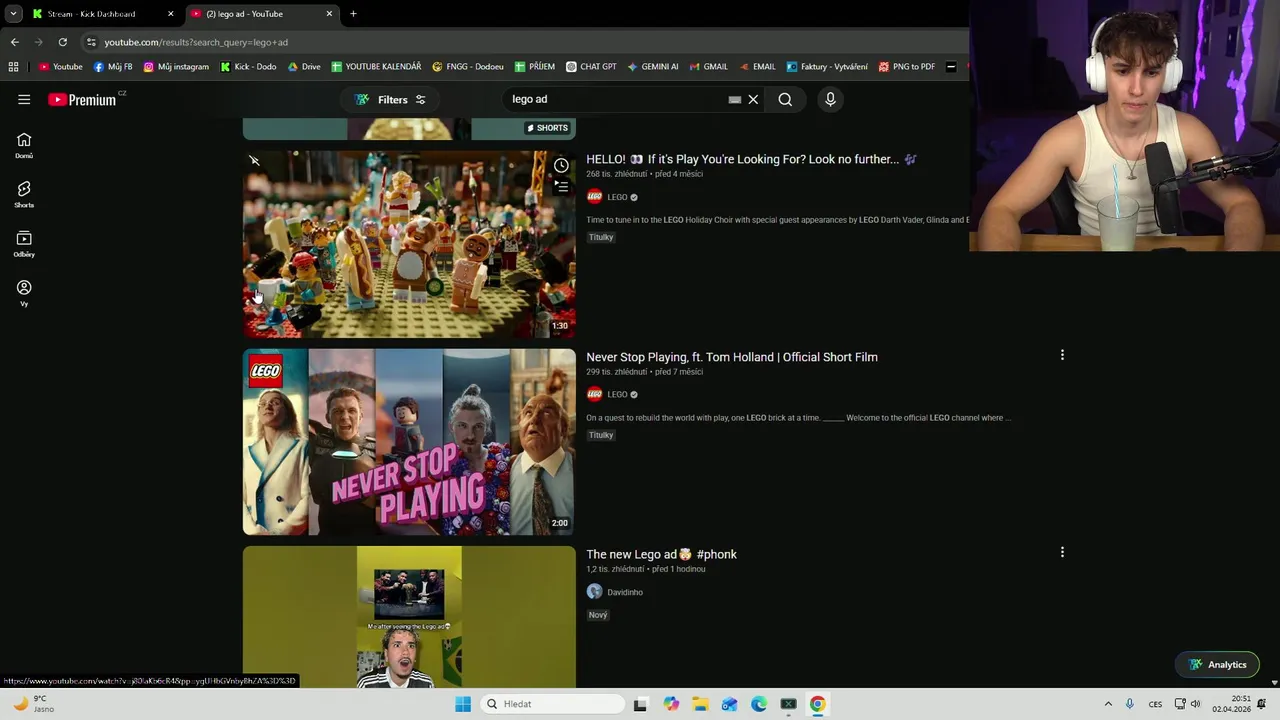This screenshot has height=720, width=1280.
Task: Open the YouTube hamburger guide menu
Action: (x=24, y=99)
